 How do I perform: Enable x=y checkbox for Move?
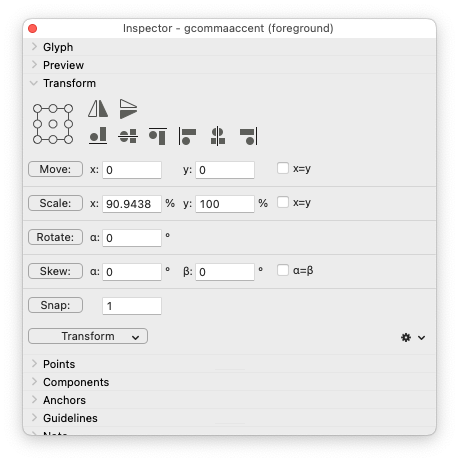(283, 168)
